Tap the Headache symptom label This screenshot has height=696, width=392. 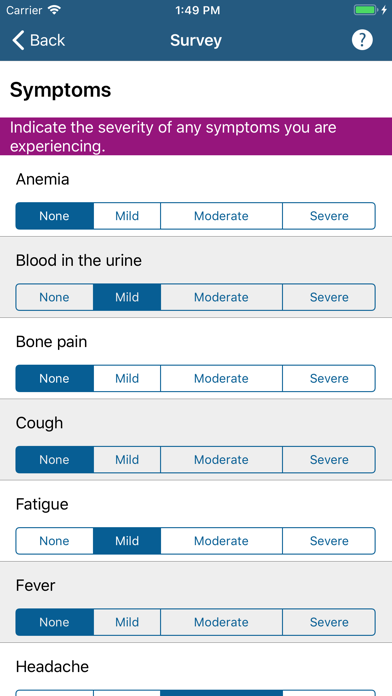pos(52,667)
